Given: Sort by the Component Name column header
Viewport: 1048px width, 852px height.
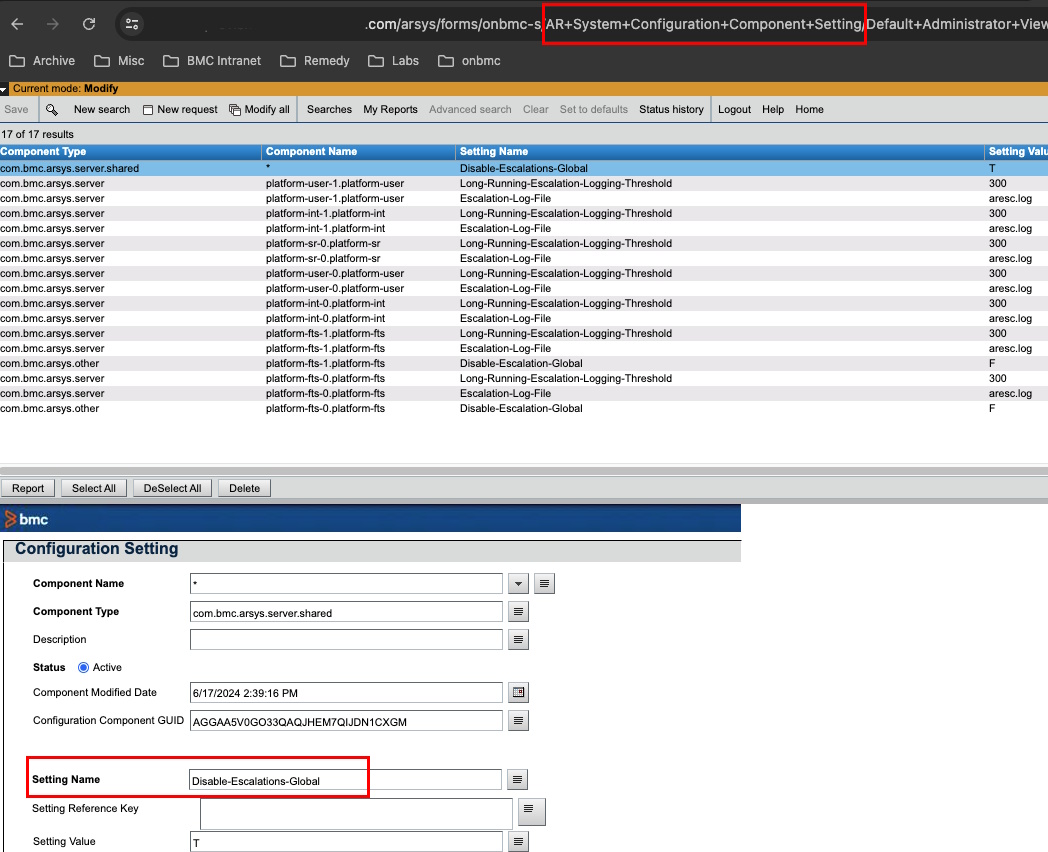Looking at the screenshot, I should (x=358, y=152).
